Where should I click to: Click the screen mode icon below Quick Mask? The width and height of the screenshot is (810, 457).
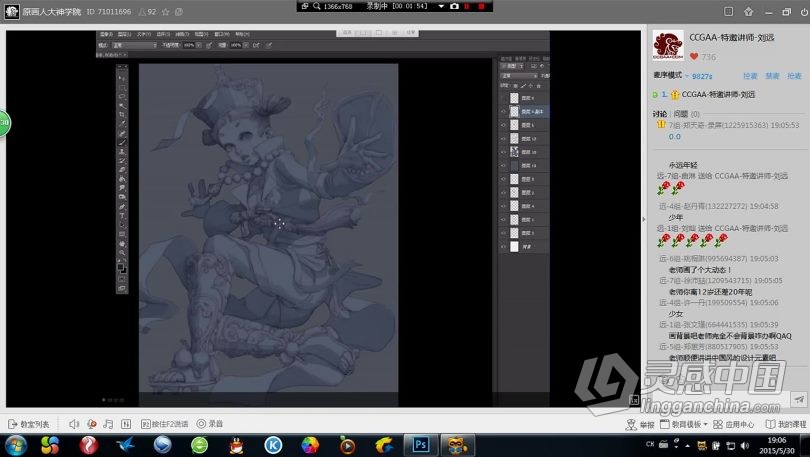tap(122, 289)
